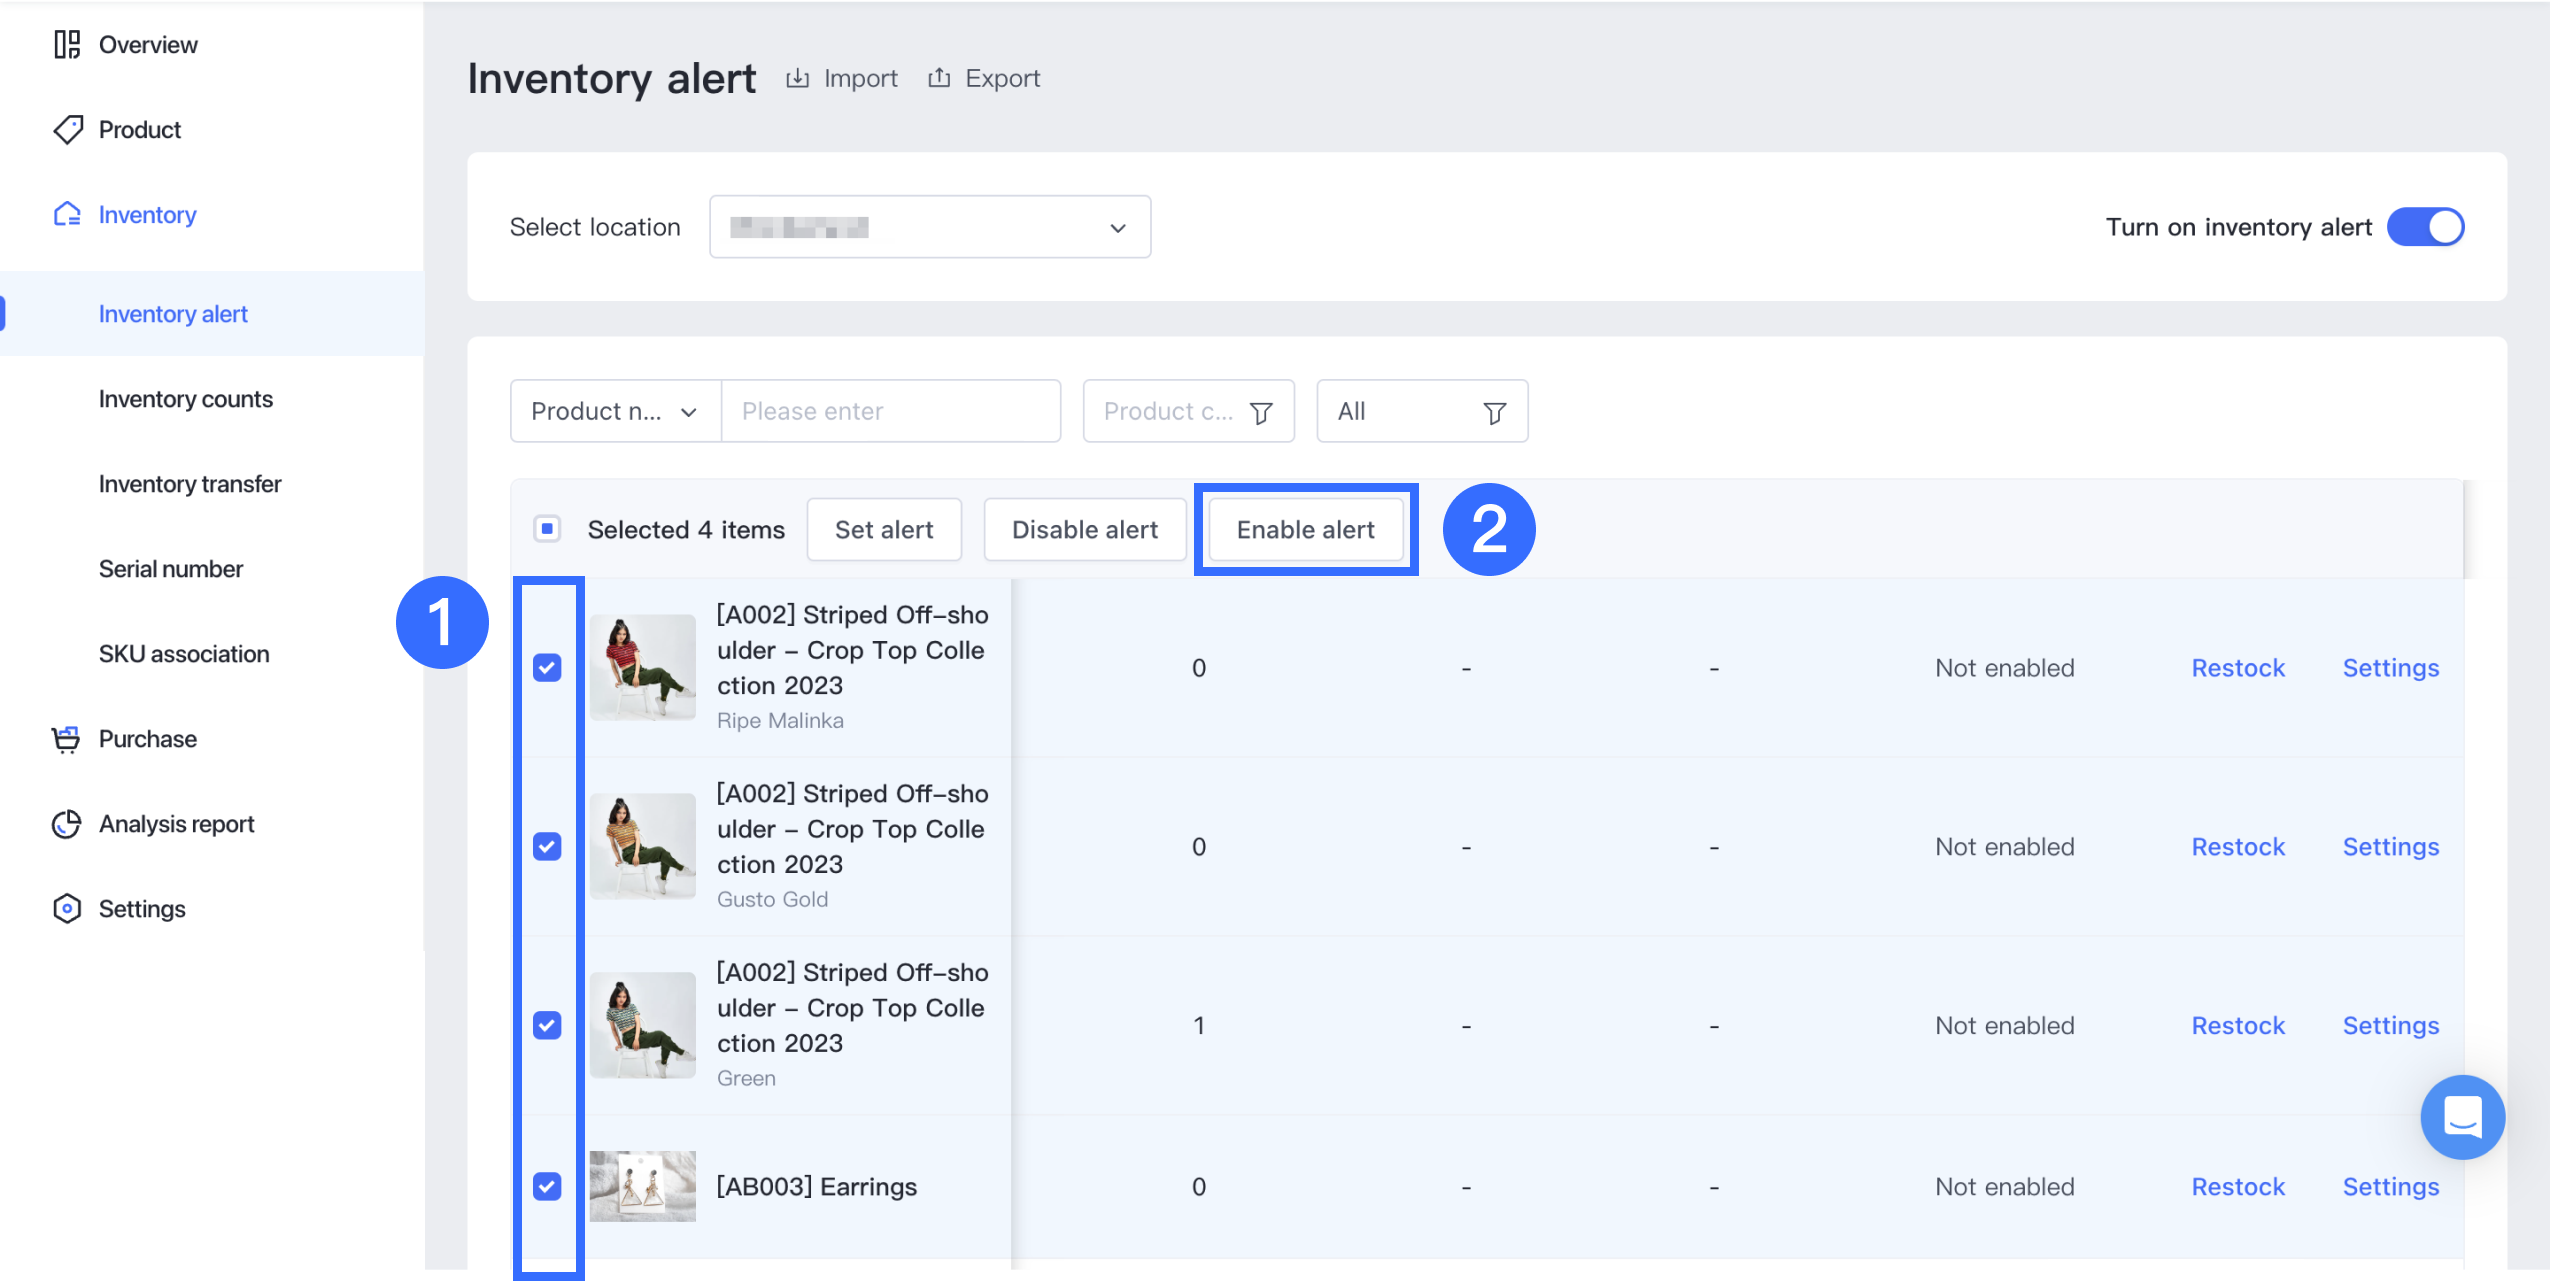Click the Analysis report pie chart icon
The height and width of the screenshot is (1281, 2550).
point(66,824)
